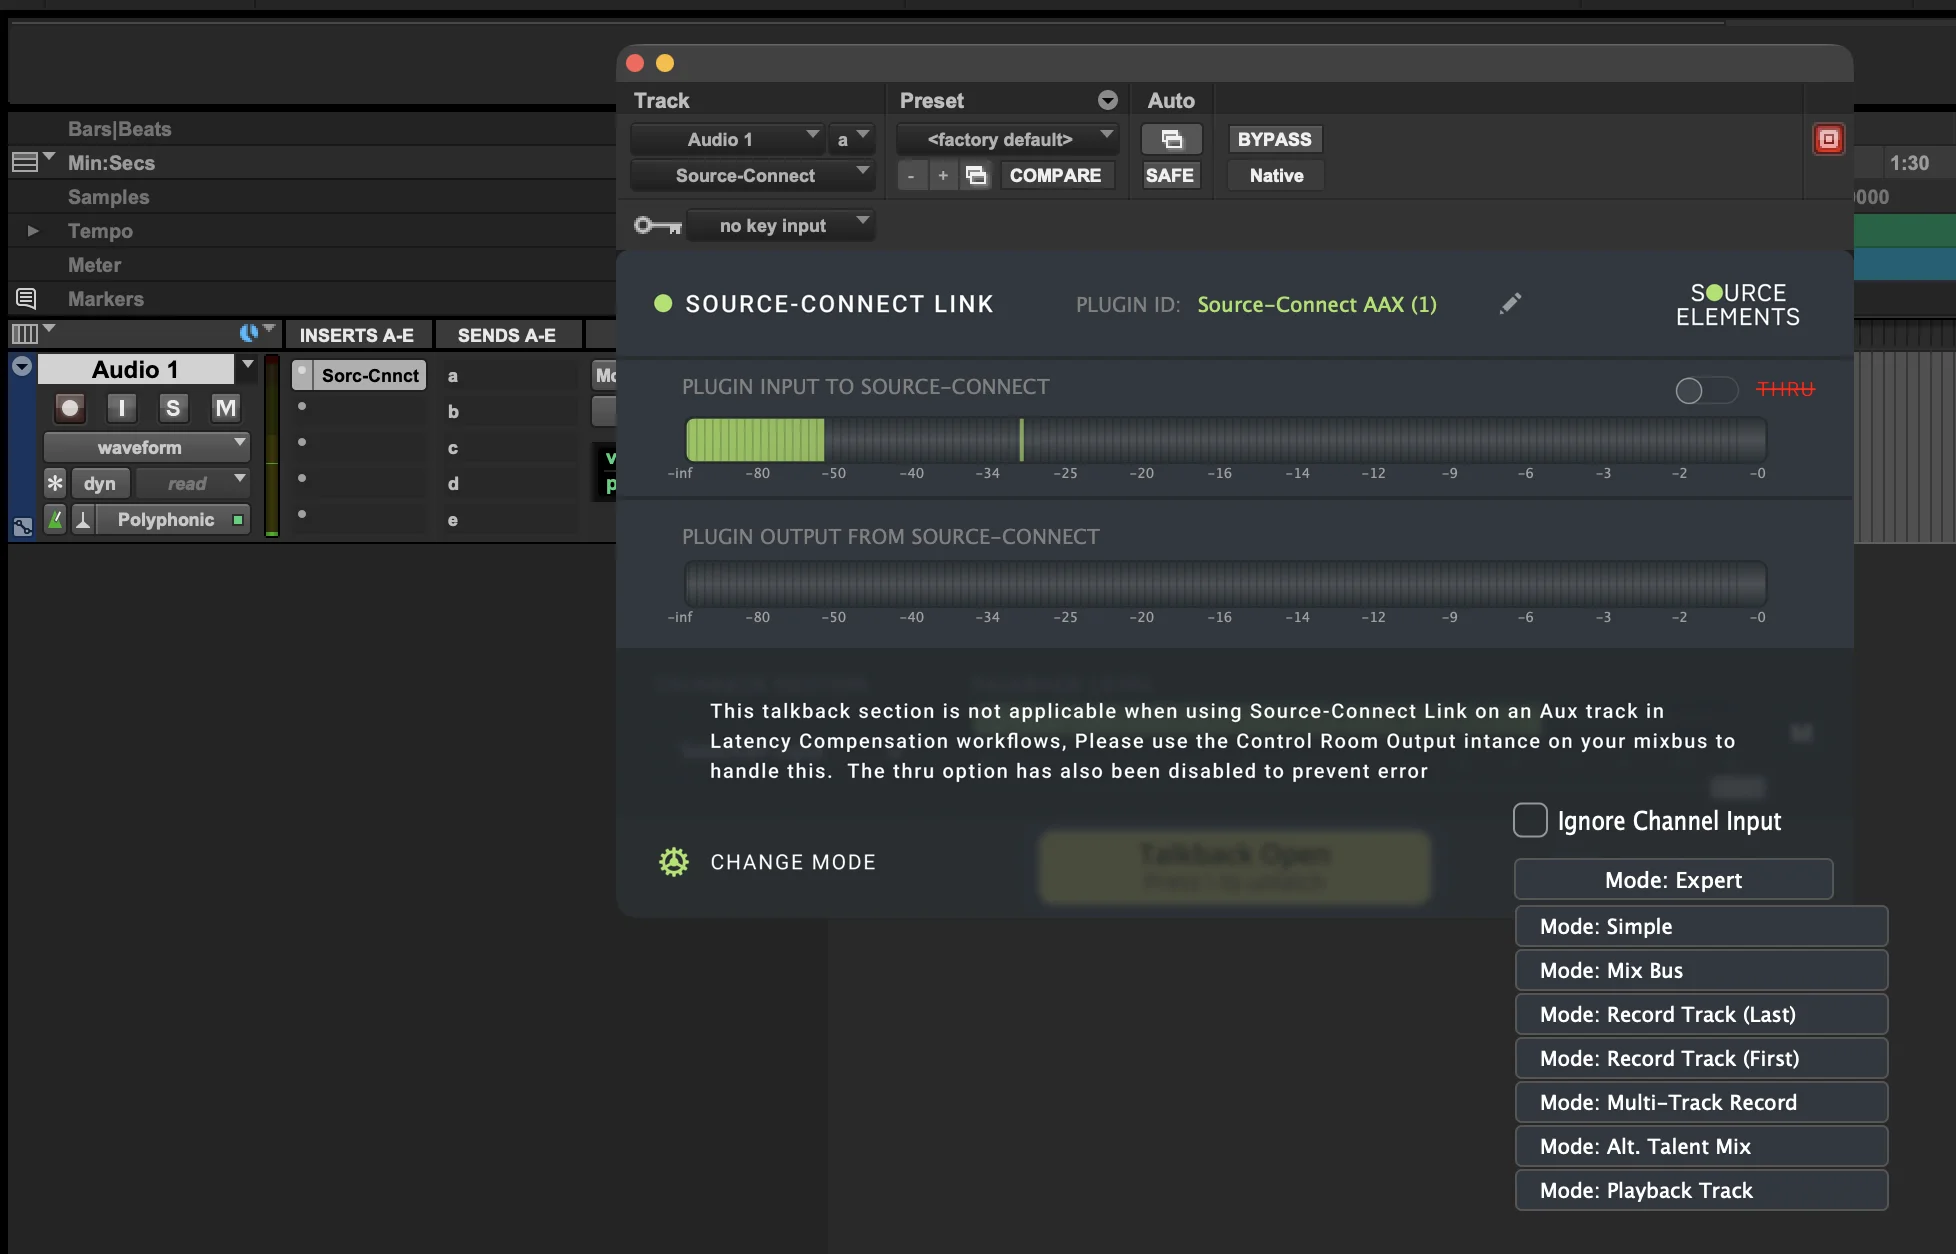This screenshot has height=1254, width=1956.
Task: Click the red target button in plugin header
Action: tap(1828, 139)
